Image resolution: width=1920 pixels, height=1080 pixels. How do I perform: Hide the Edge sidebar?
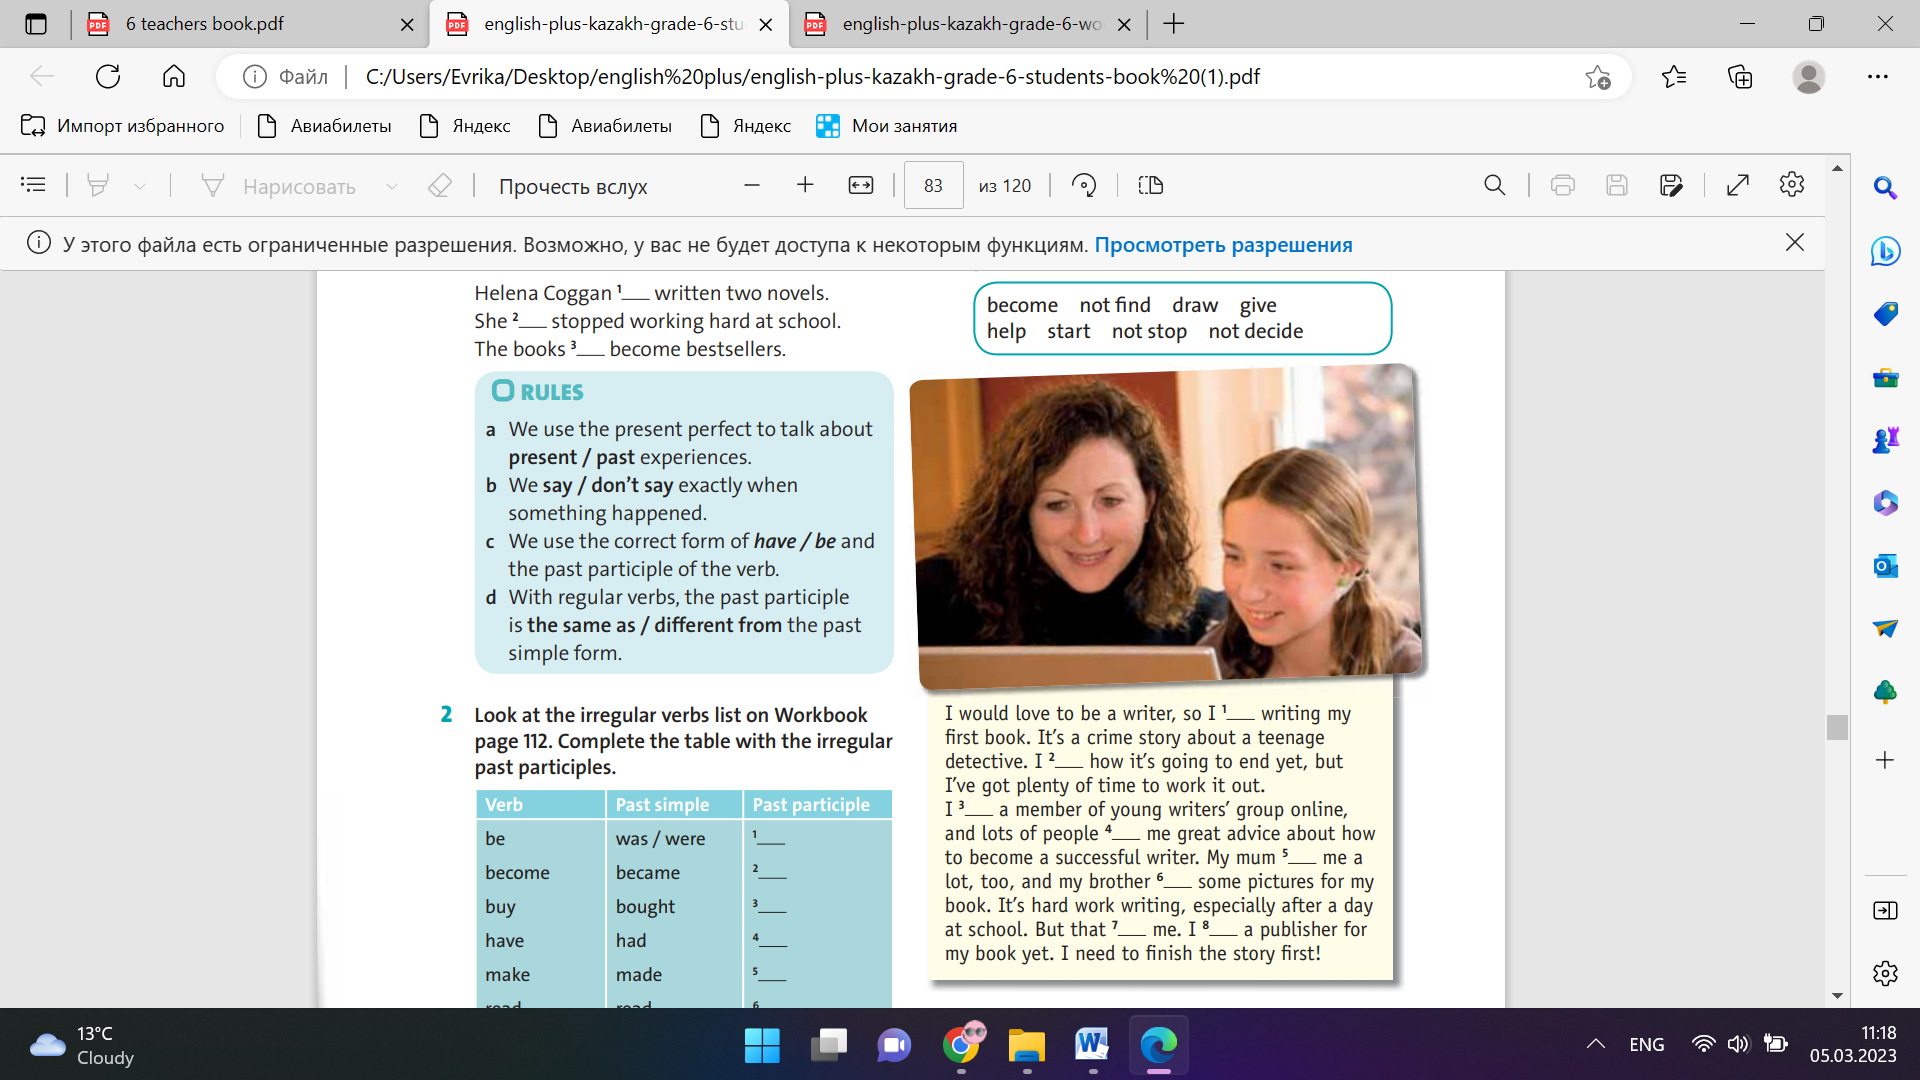click(1885, 910)
